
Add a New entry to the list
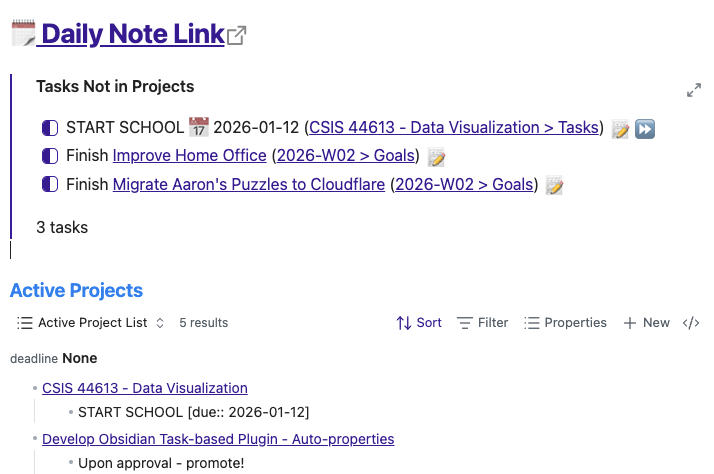pos(646,323)
